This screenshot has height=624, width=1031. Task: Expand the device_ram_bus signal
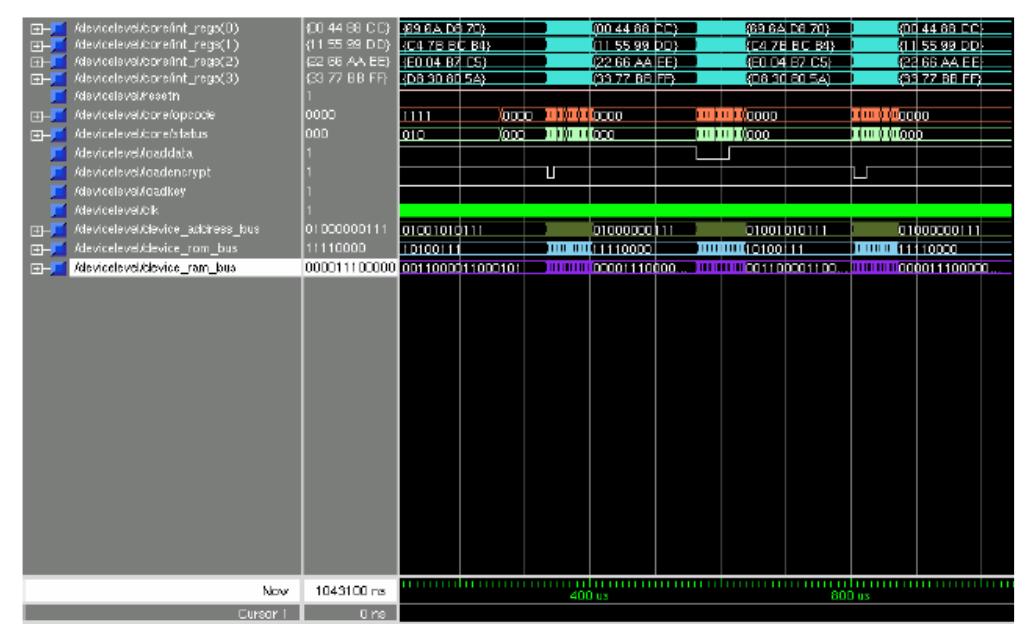[37, 268]
